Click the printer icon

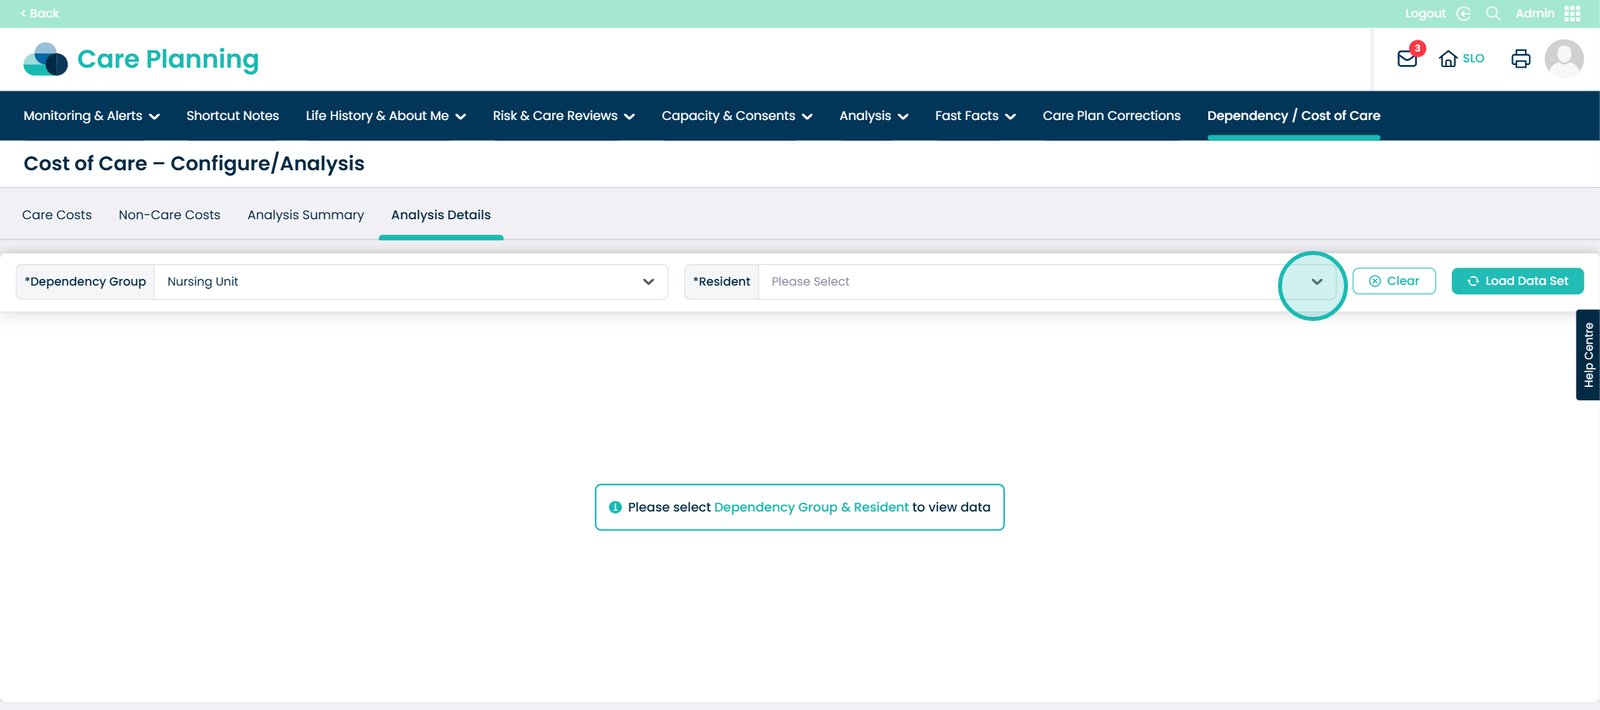pos(1520,59)
